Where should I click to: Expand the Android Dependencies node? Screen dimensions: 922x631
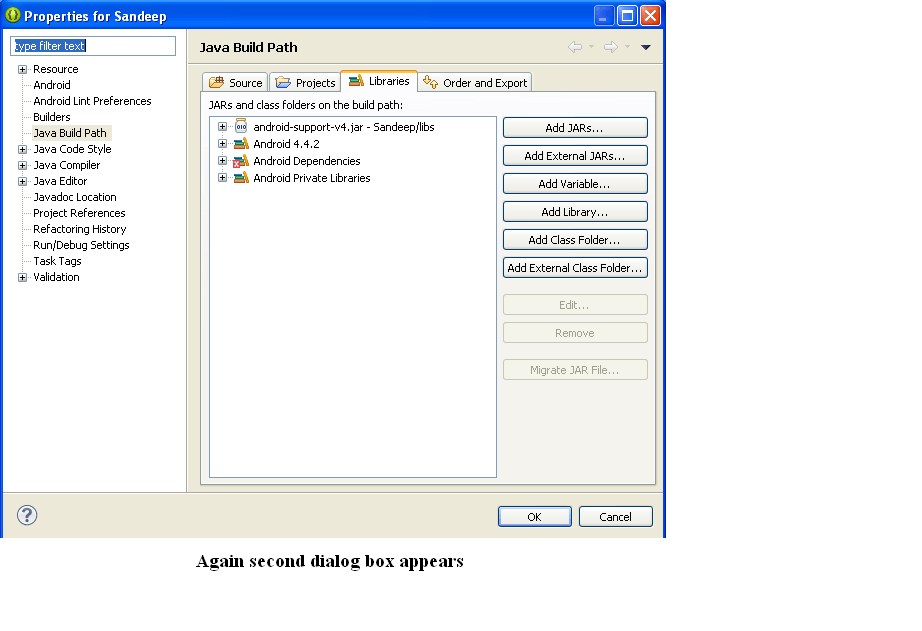(x=222, y=161)
